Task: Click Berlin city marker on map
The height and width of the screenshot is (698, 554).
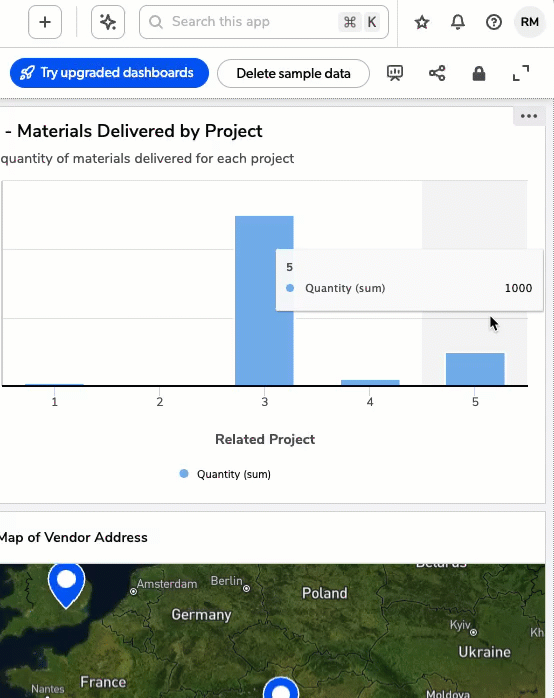Action: point(247,588)
